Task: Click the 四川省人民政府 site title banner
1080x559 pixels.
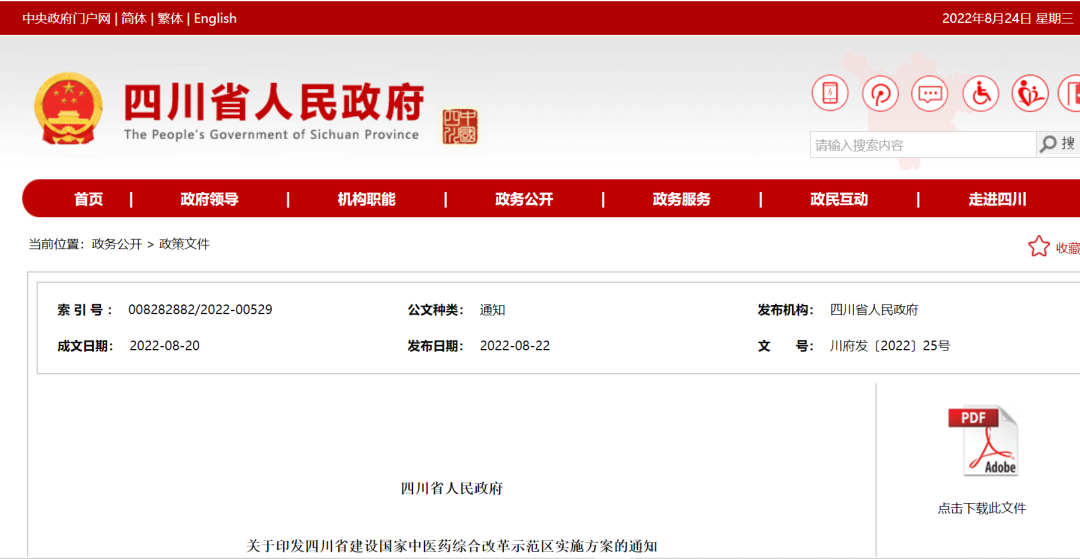Action: (x=274, y=102)
